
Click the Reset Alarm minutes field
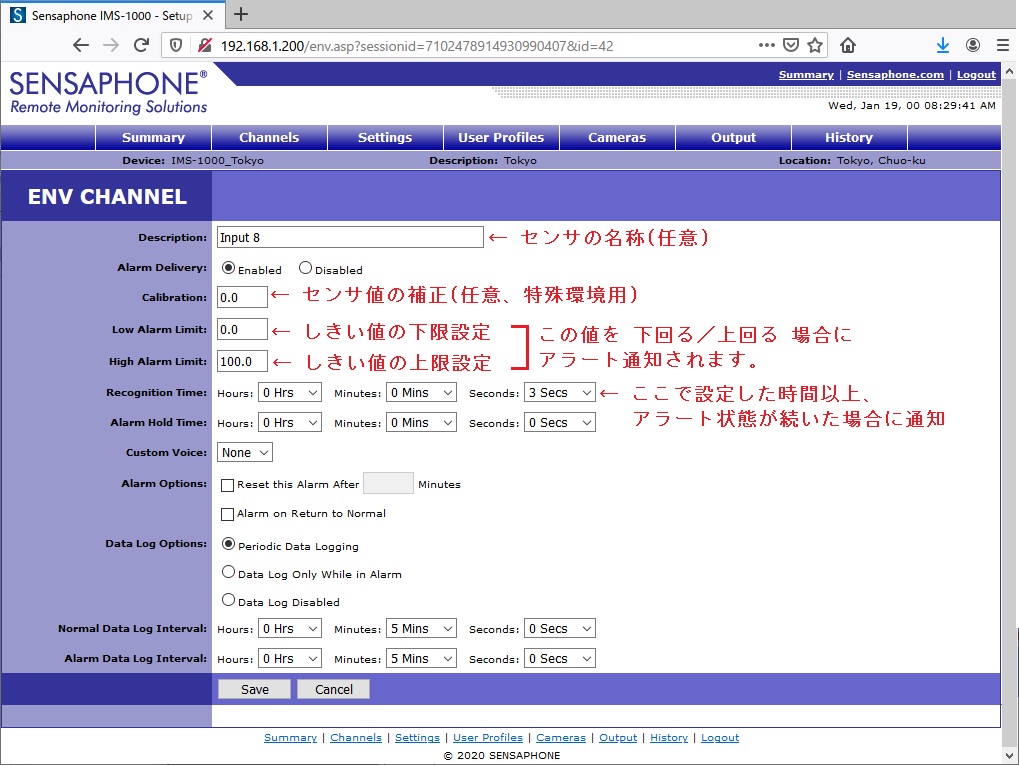(388, 483)
